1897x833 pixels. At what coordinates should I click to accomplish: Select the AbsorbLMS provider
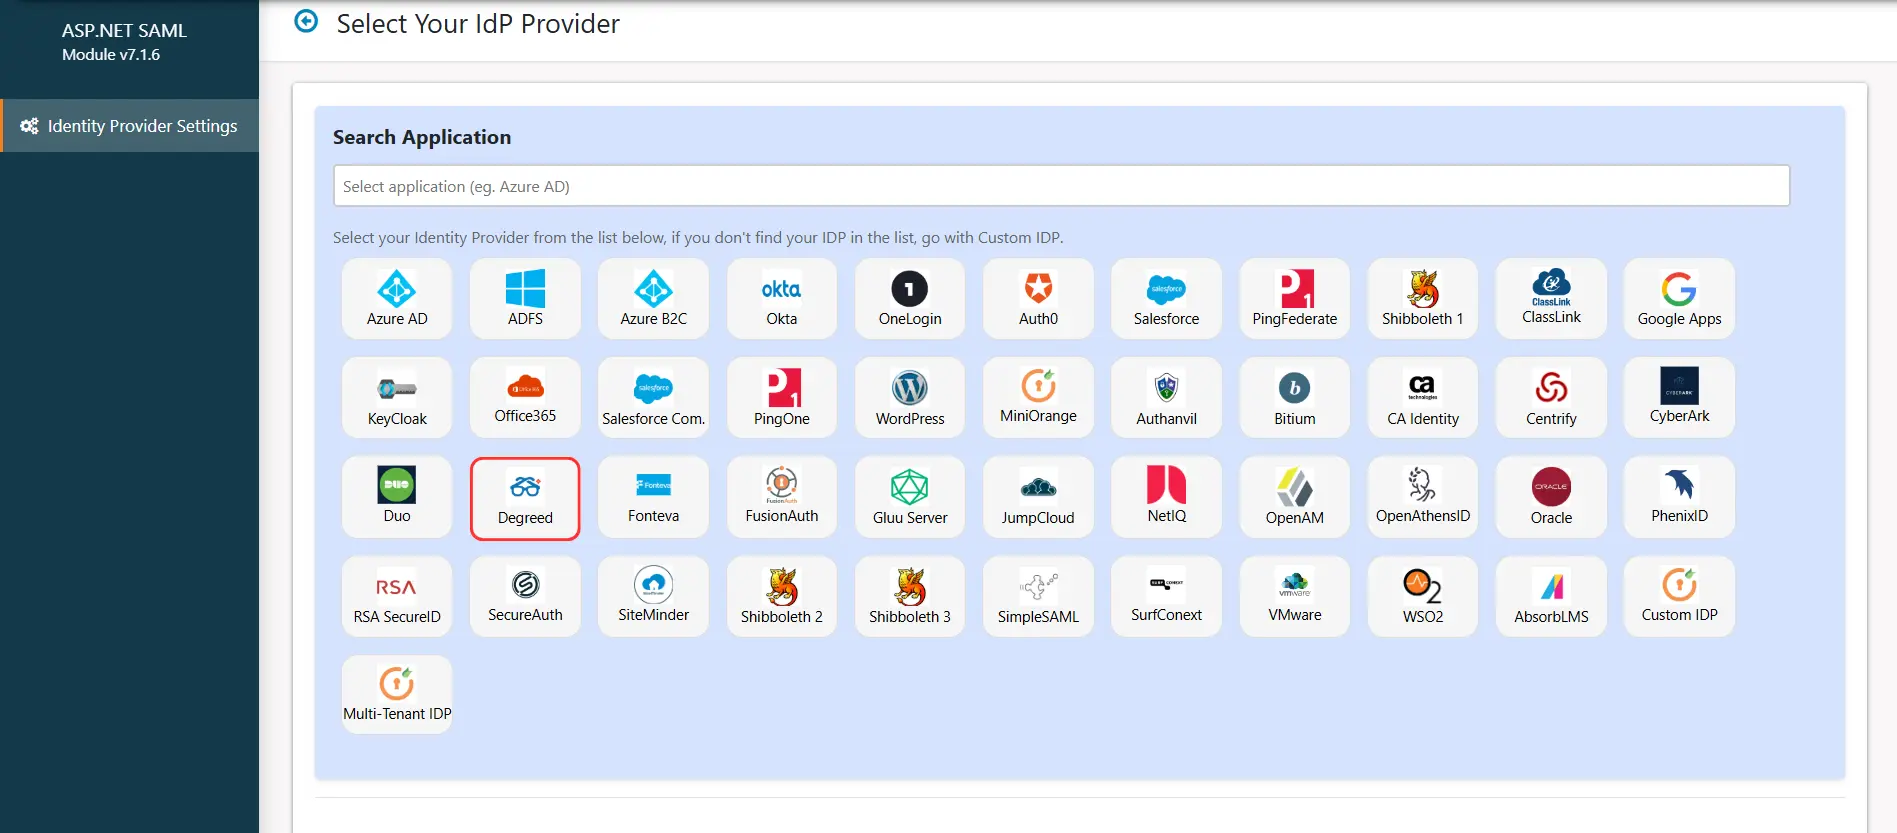(x=1551, y=596)
